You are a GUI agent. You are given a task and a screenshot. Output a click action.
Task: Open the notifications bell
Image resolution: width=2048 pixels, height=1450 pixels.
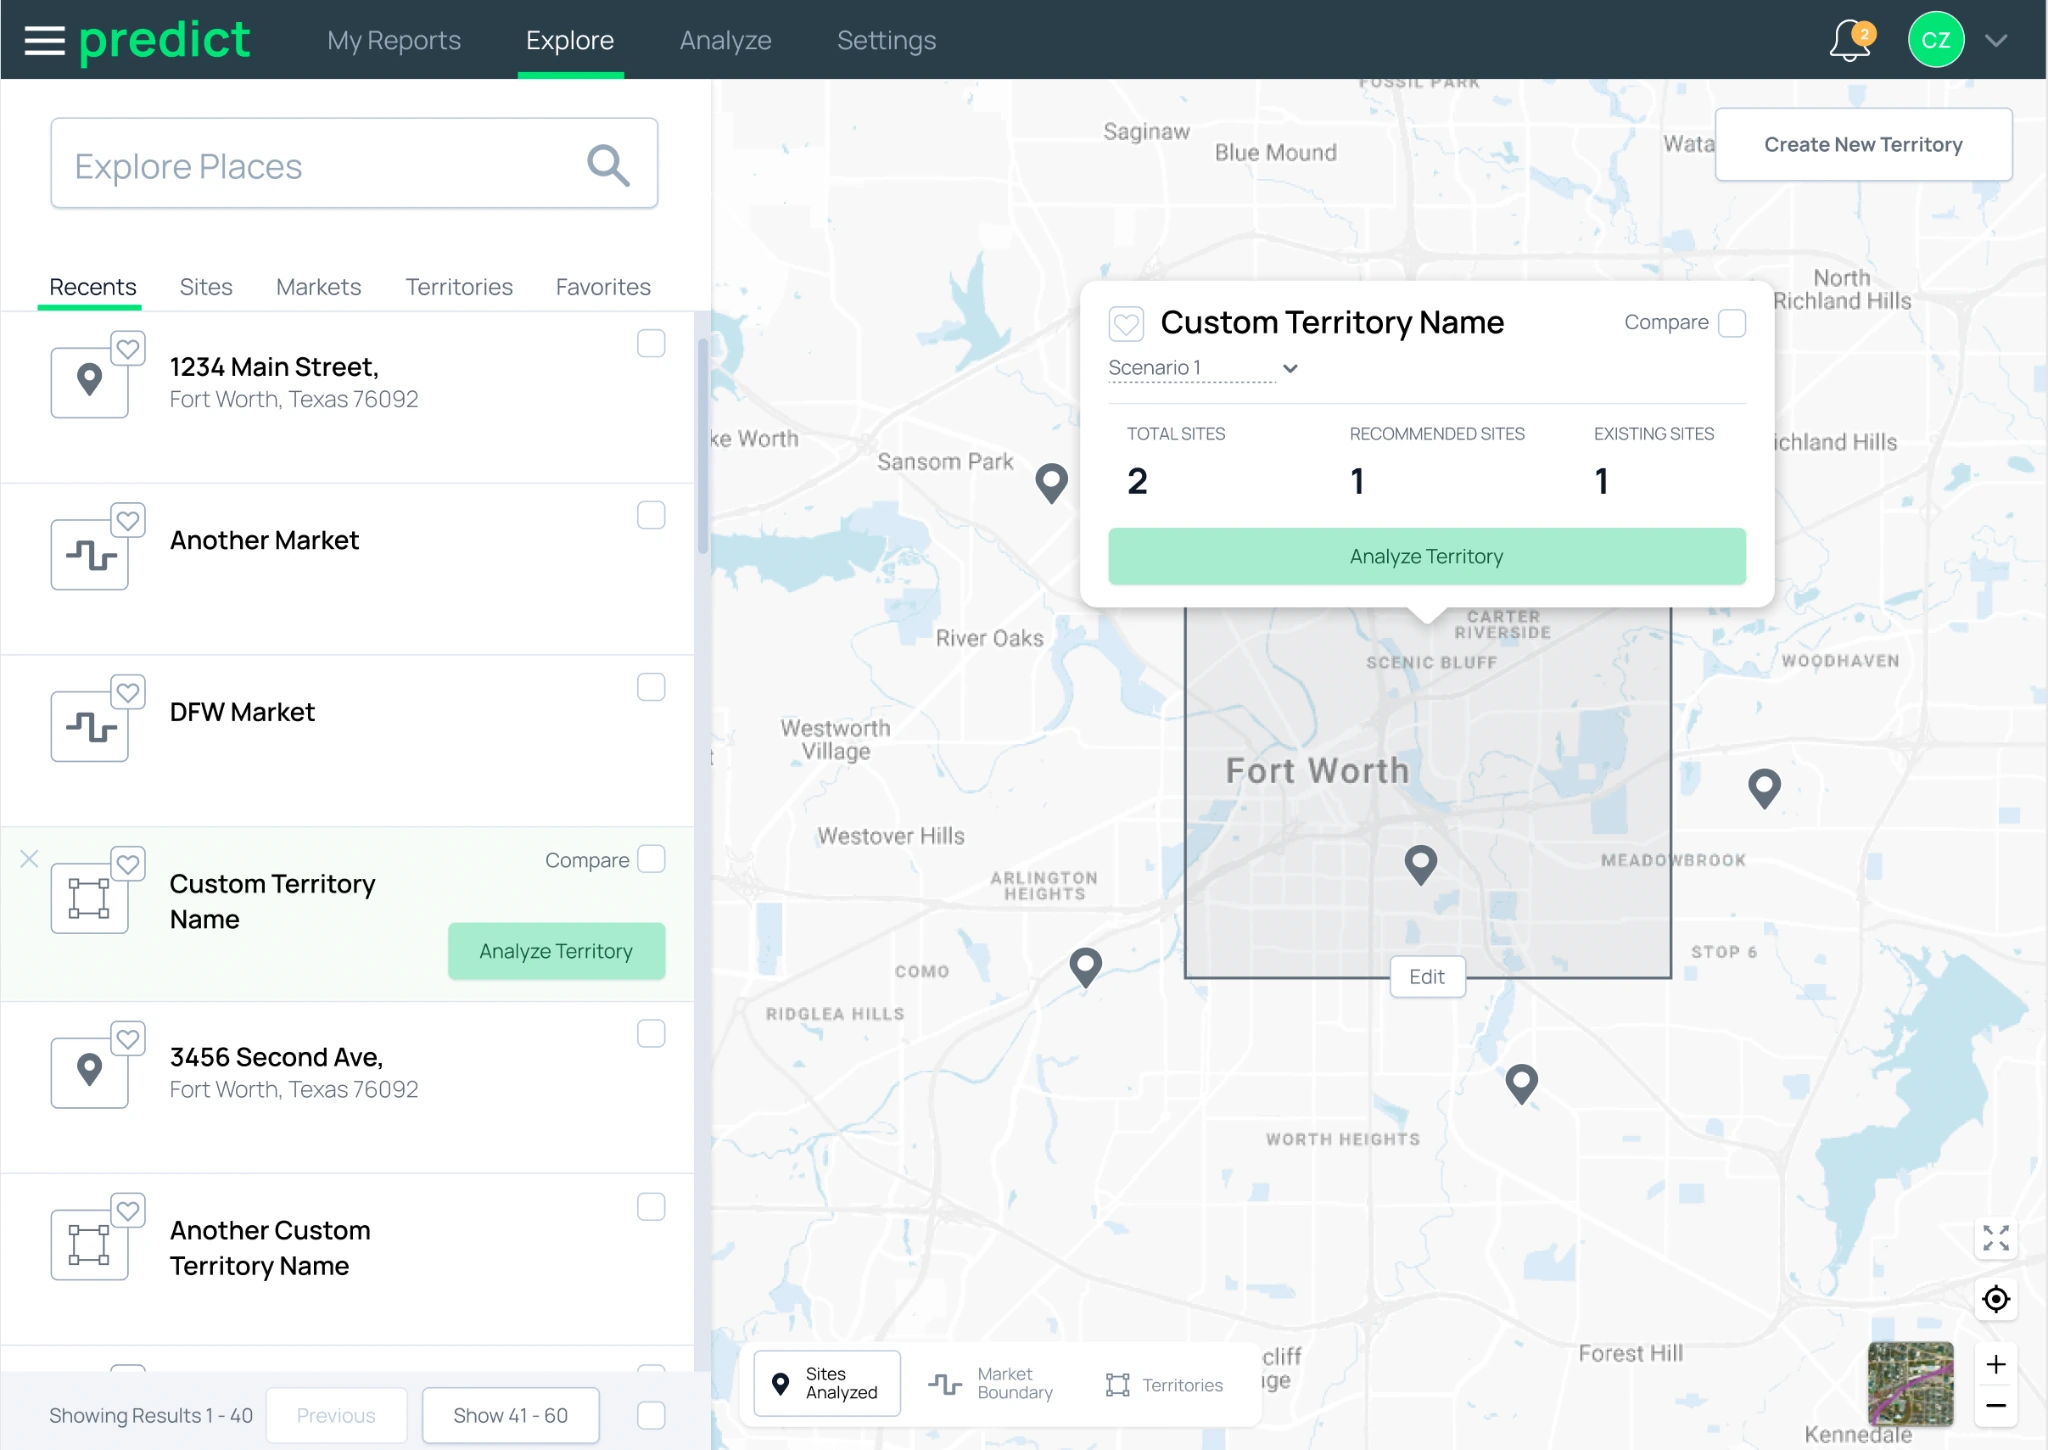(1850, 41)
